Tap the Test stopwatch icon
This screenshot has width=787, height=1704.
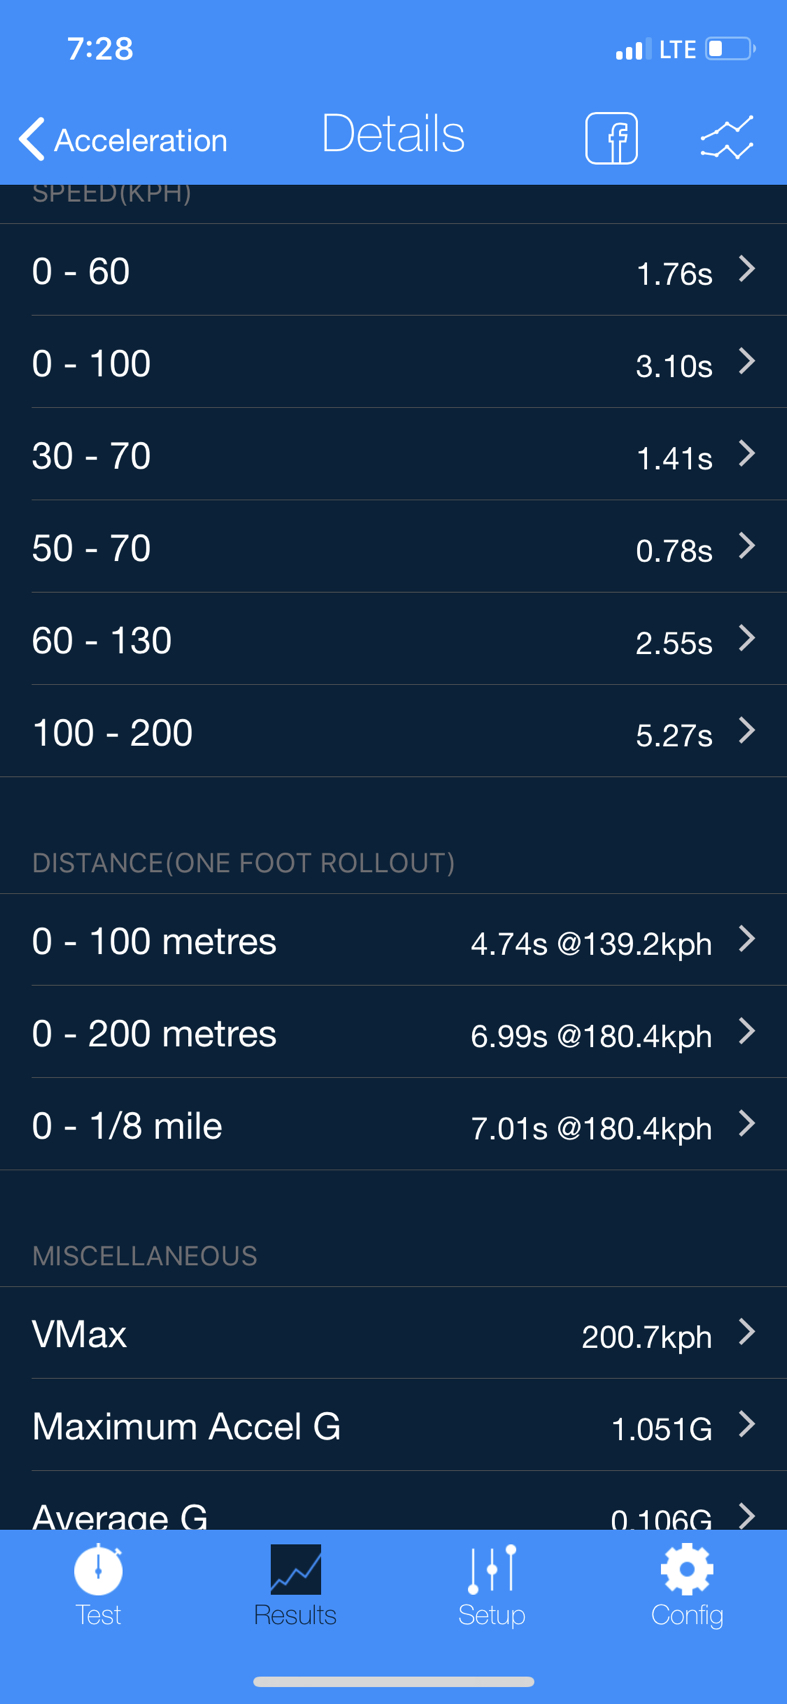(x=98, y=1569)
